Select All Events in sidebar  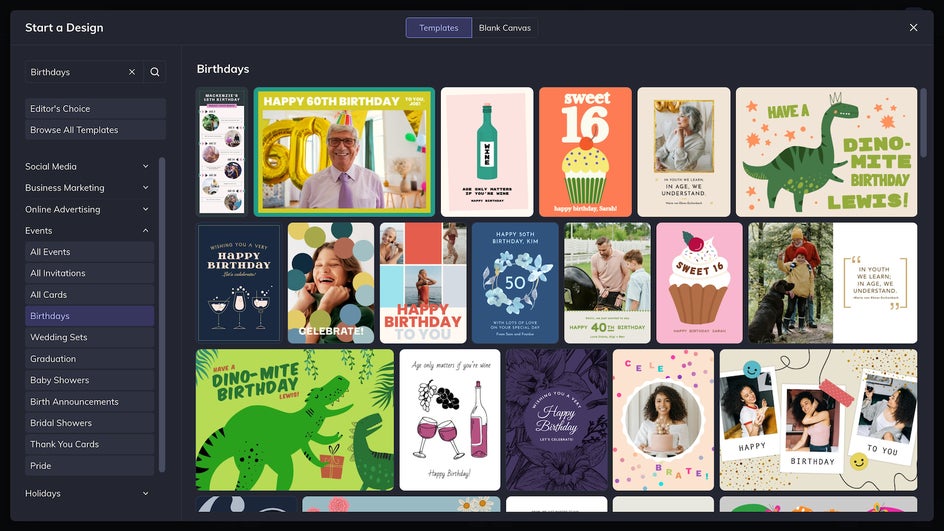[x=90, y=252]
